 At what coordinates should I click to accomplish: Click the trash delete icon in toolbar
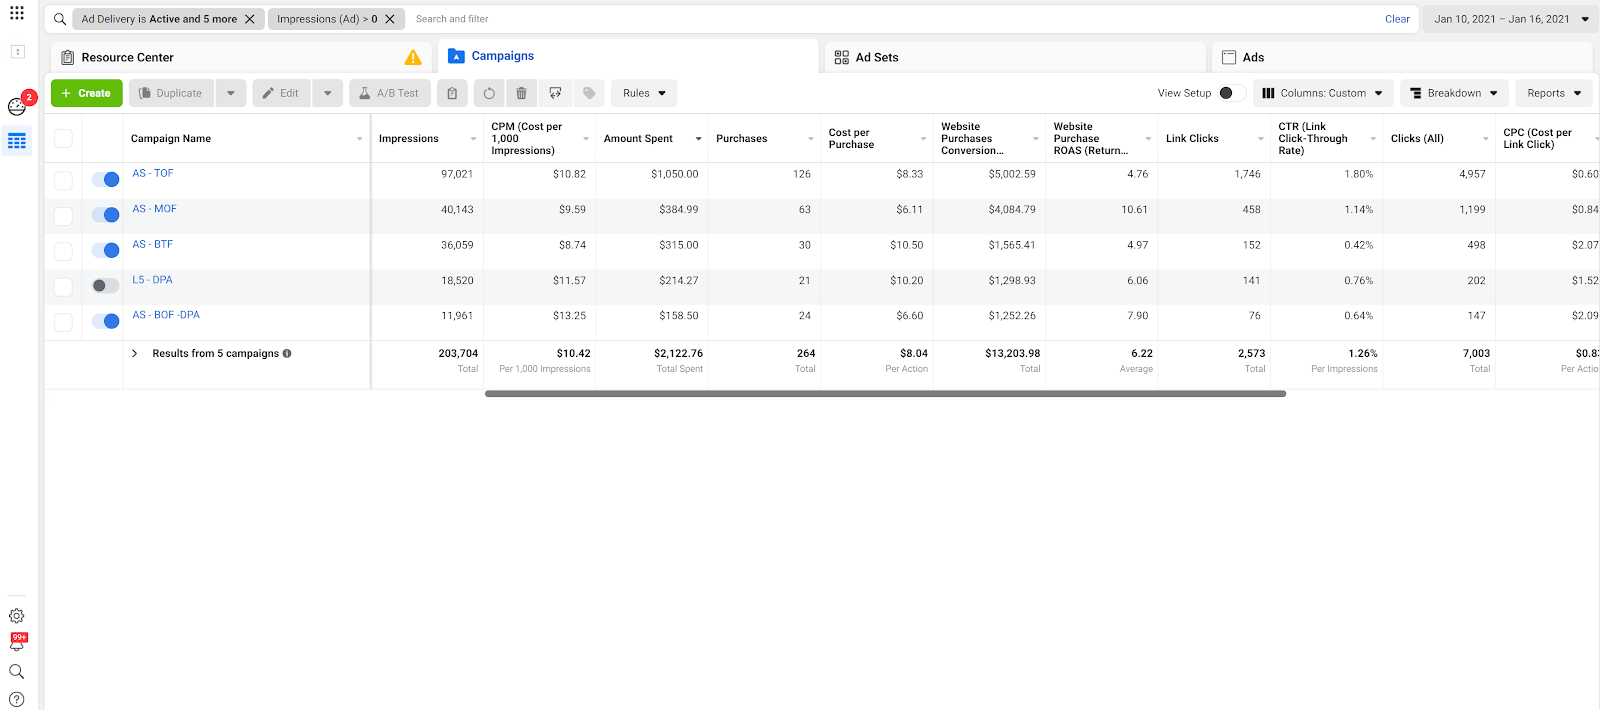(x=521, y=93)
